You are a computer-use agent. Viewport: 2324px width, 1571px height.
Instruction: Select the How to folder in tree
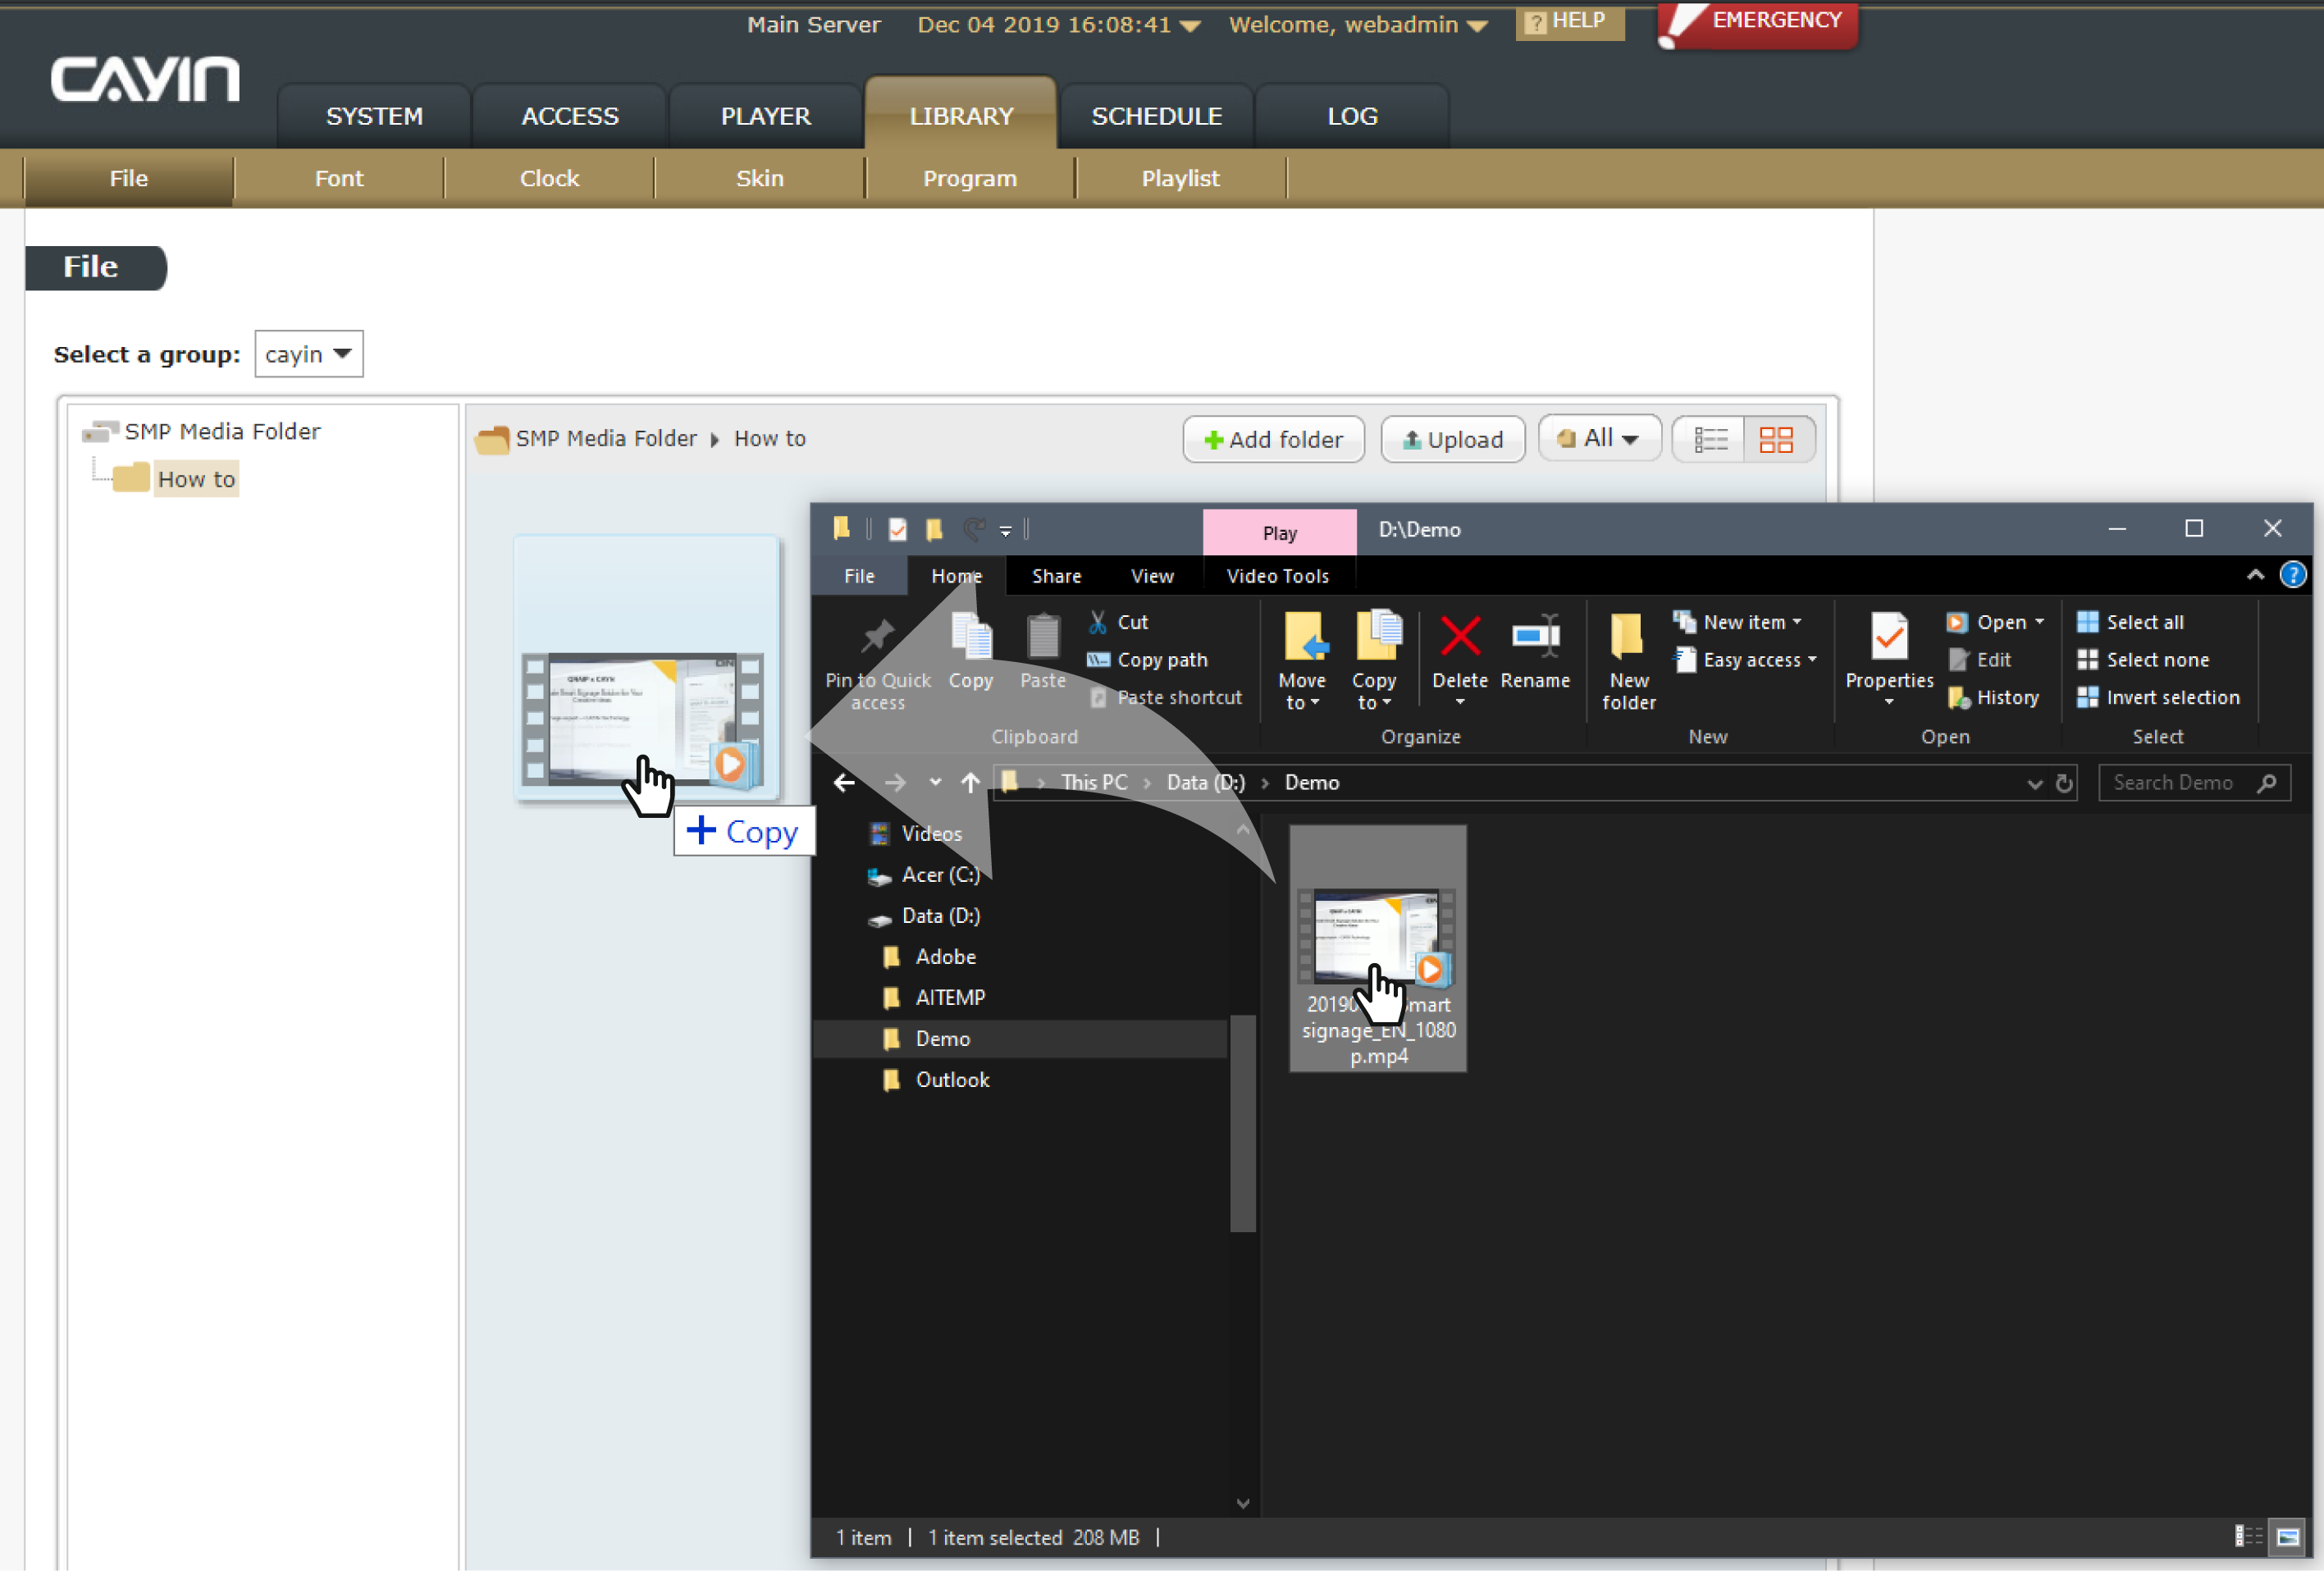(196, 479)
